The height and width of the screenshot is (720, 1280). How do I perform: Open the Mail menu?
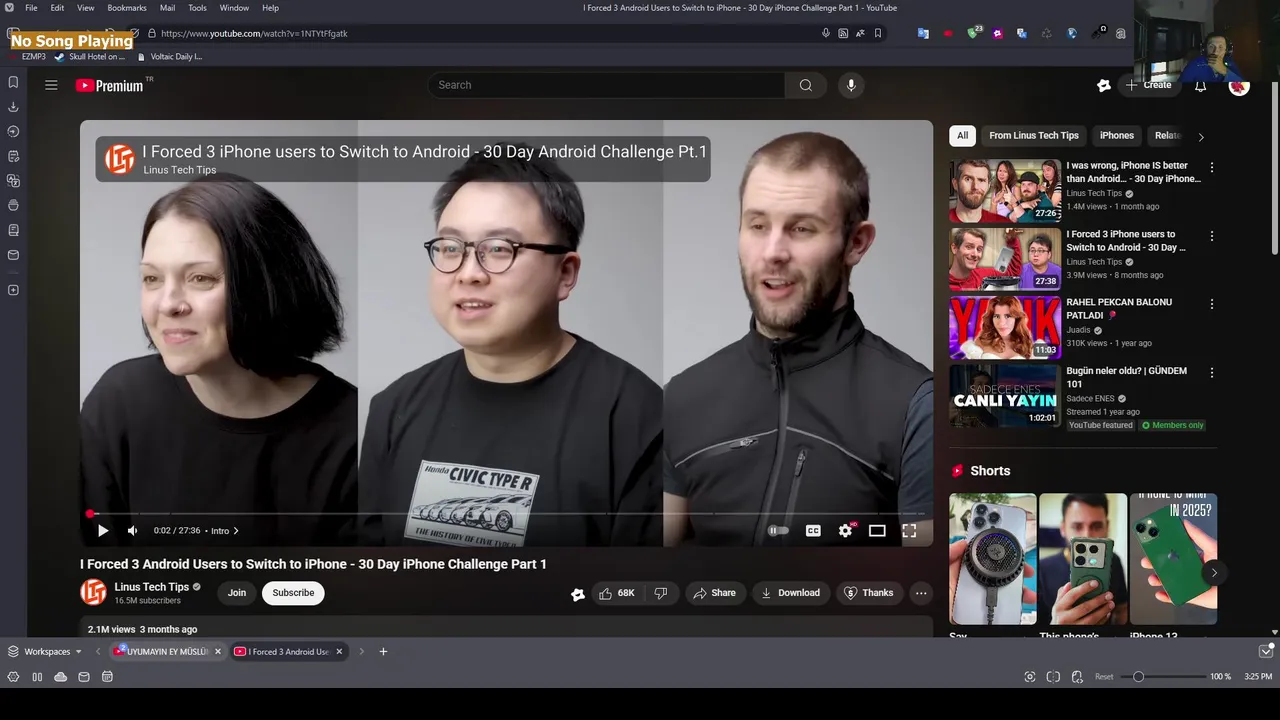[x=167, y=8]
